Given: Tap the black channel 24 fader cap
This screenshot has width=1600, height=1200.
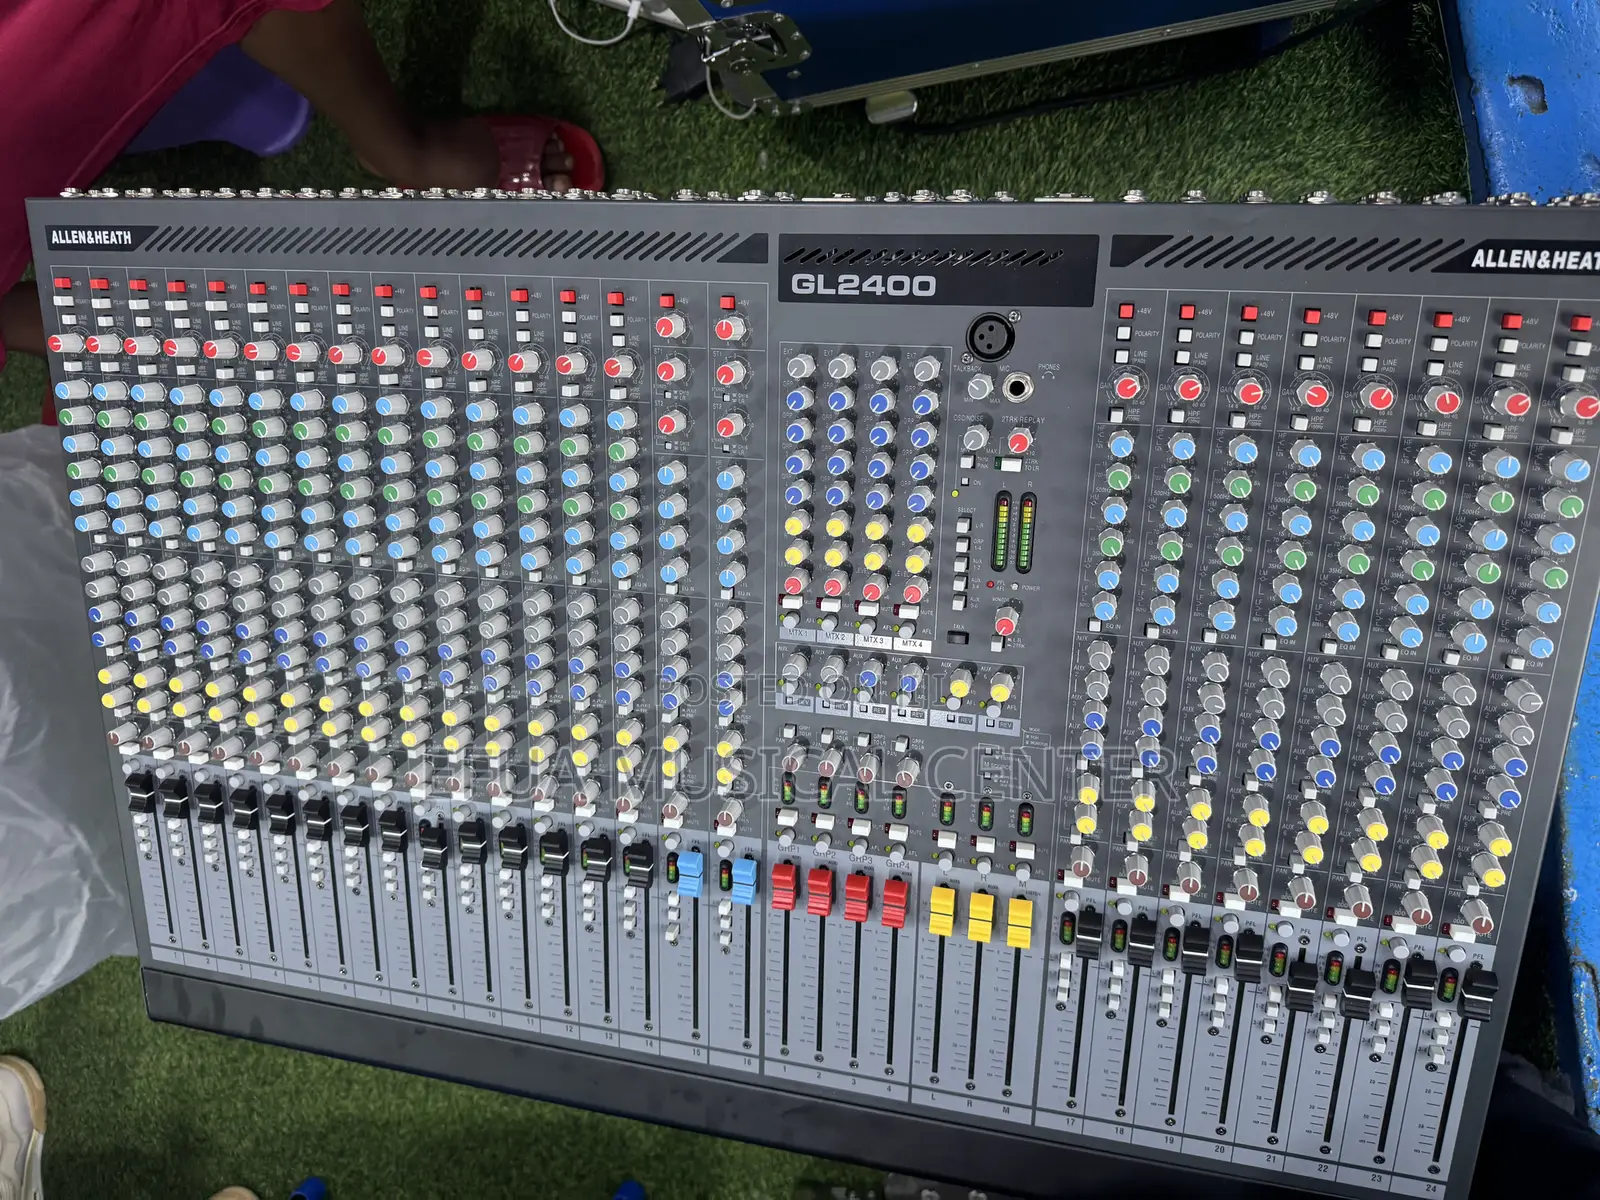Looking at the screenshot, I should click(1479, 994).
